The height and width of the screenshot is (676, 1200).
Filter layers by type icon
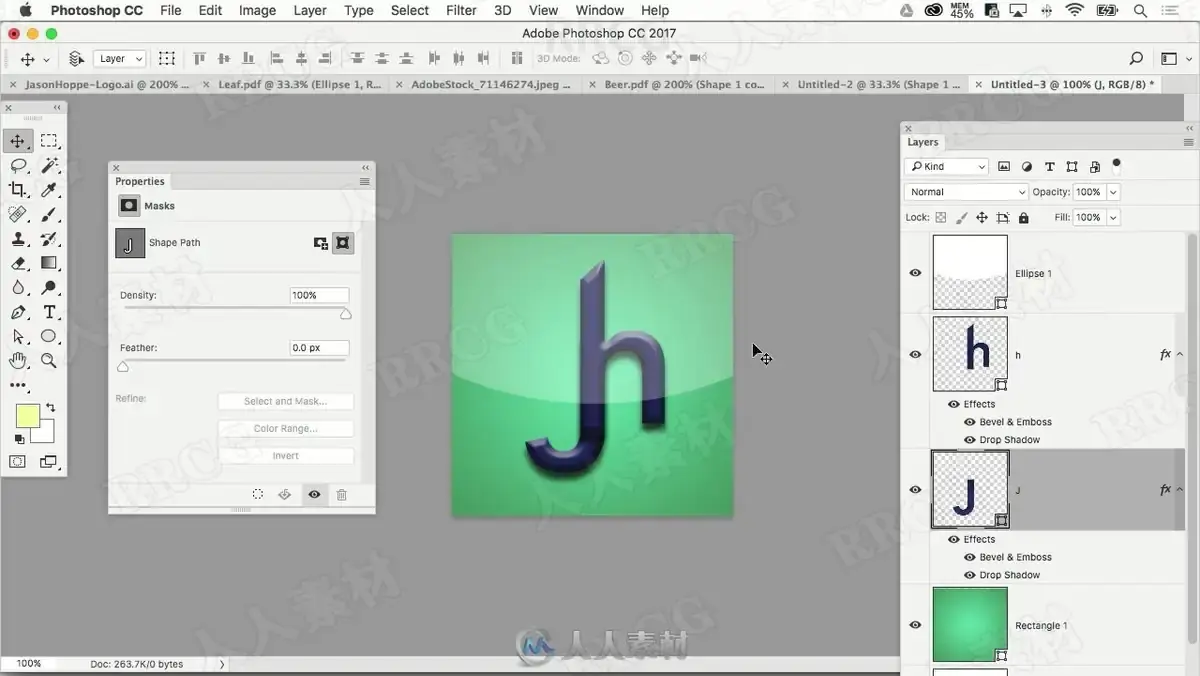point(1049,167)
